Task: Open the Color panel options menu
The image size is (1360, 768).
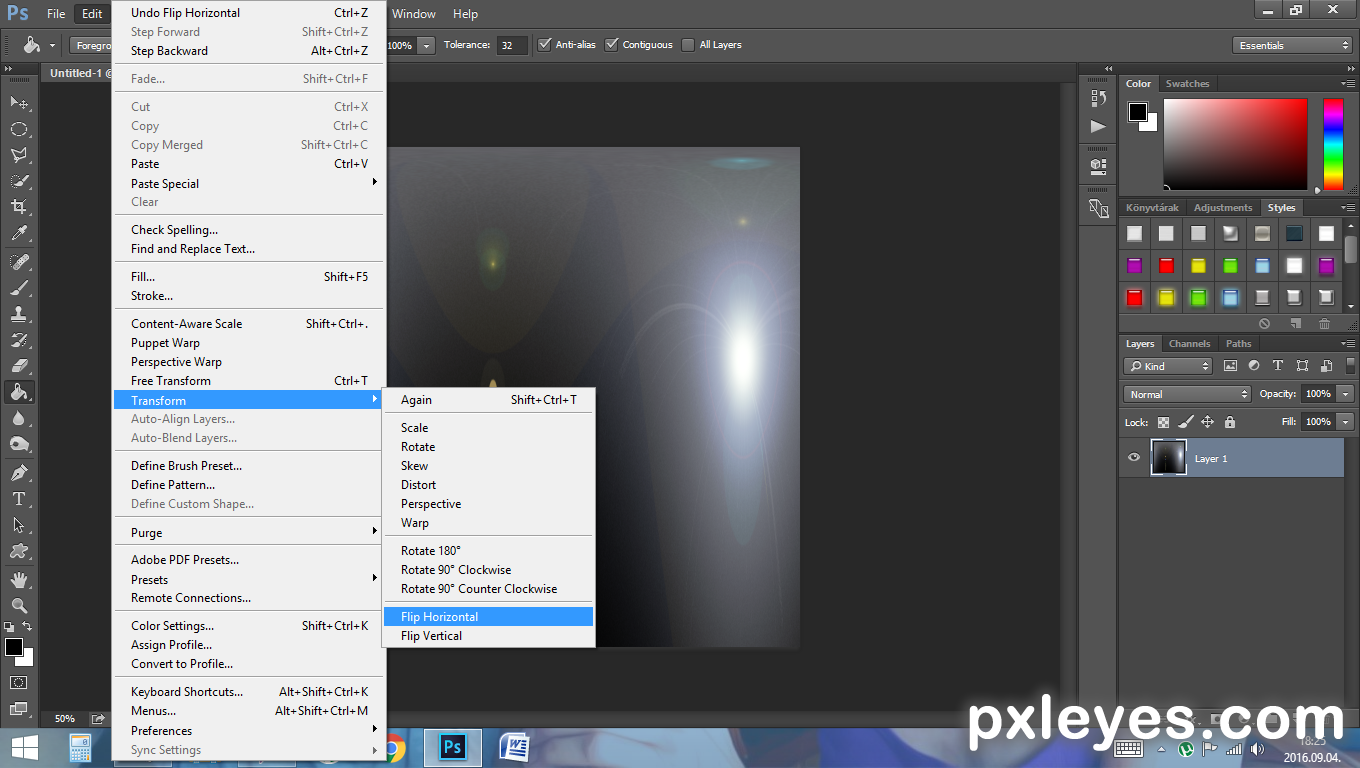Action: click(x=1346, y=83)
